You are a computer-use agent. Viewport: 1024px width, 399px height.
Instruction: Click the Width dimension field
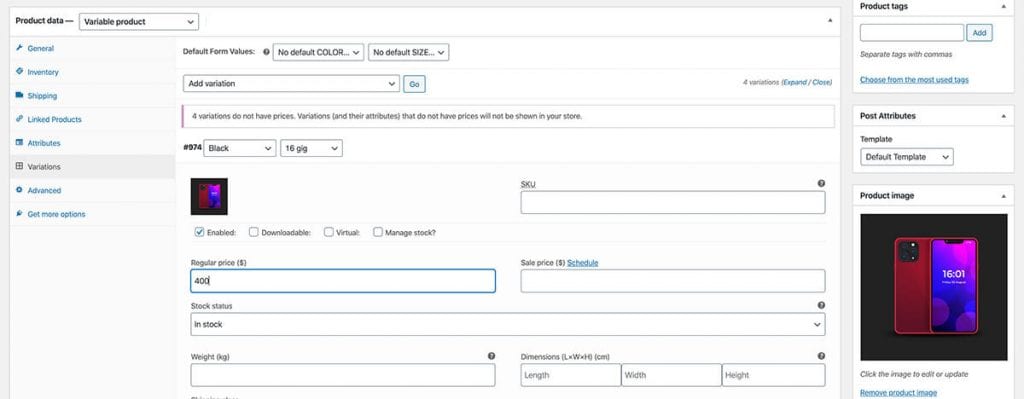coord(671,375)
